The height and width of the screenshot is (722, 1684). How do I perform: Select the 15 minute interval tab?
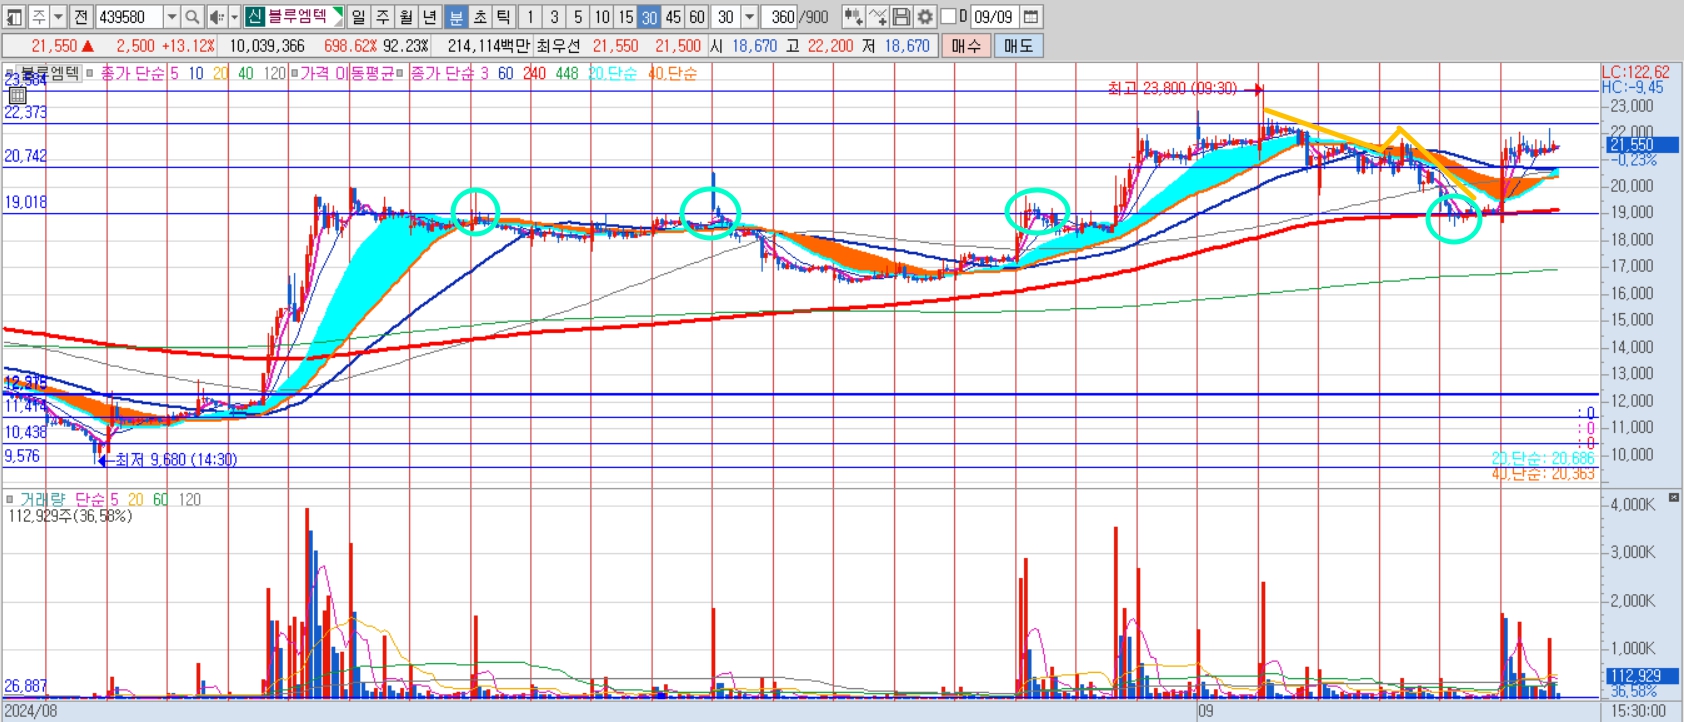(x=626, y=17)
